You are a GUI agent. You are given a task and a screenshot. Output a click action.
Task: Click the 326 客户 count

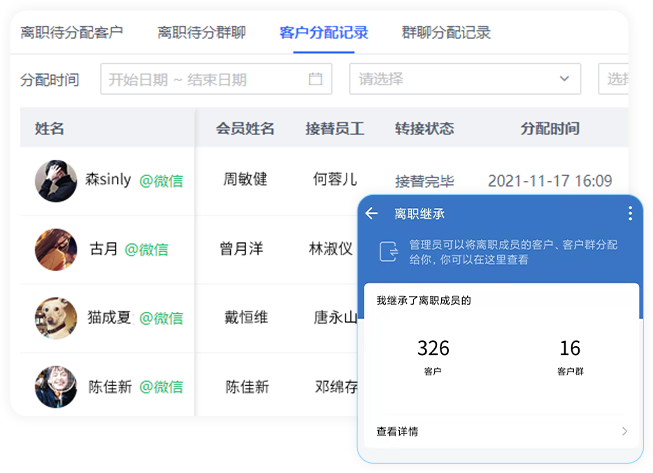point(433,357)
